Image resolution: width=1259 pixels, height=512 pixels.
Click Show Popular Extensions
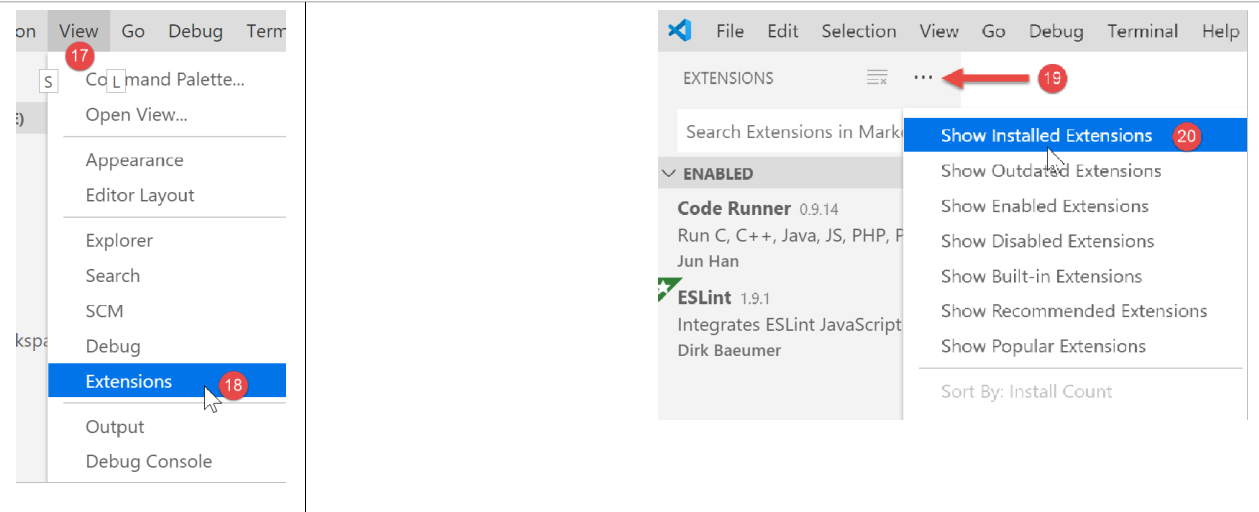(x=1043, y=346)
